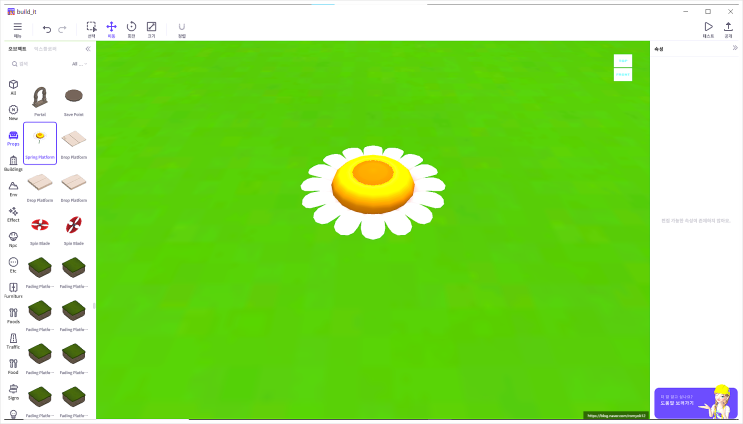743x424 pixels.
Task: Collapse the right properties panel
Action: (x=735, y=48)
